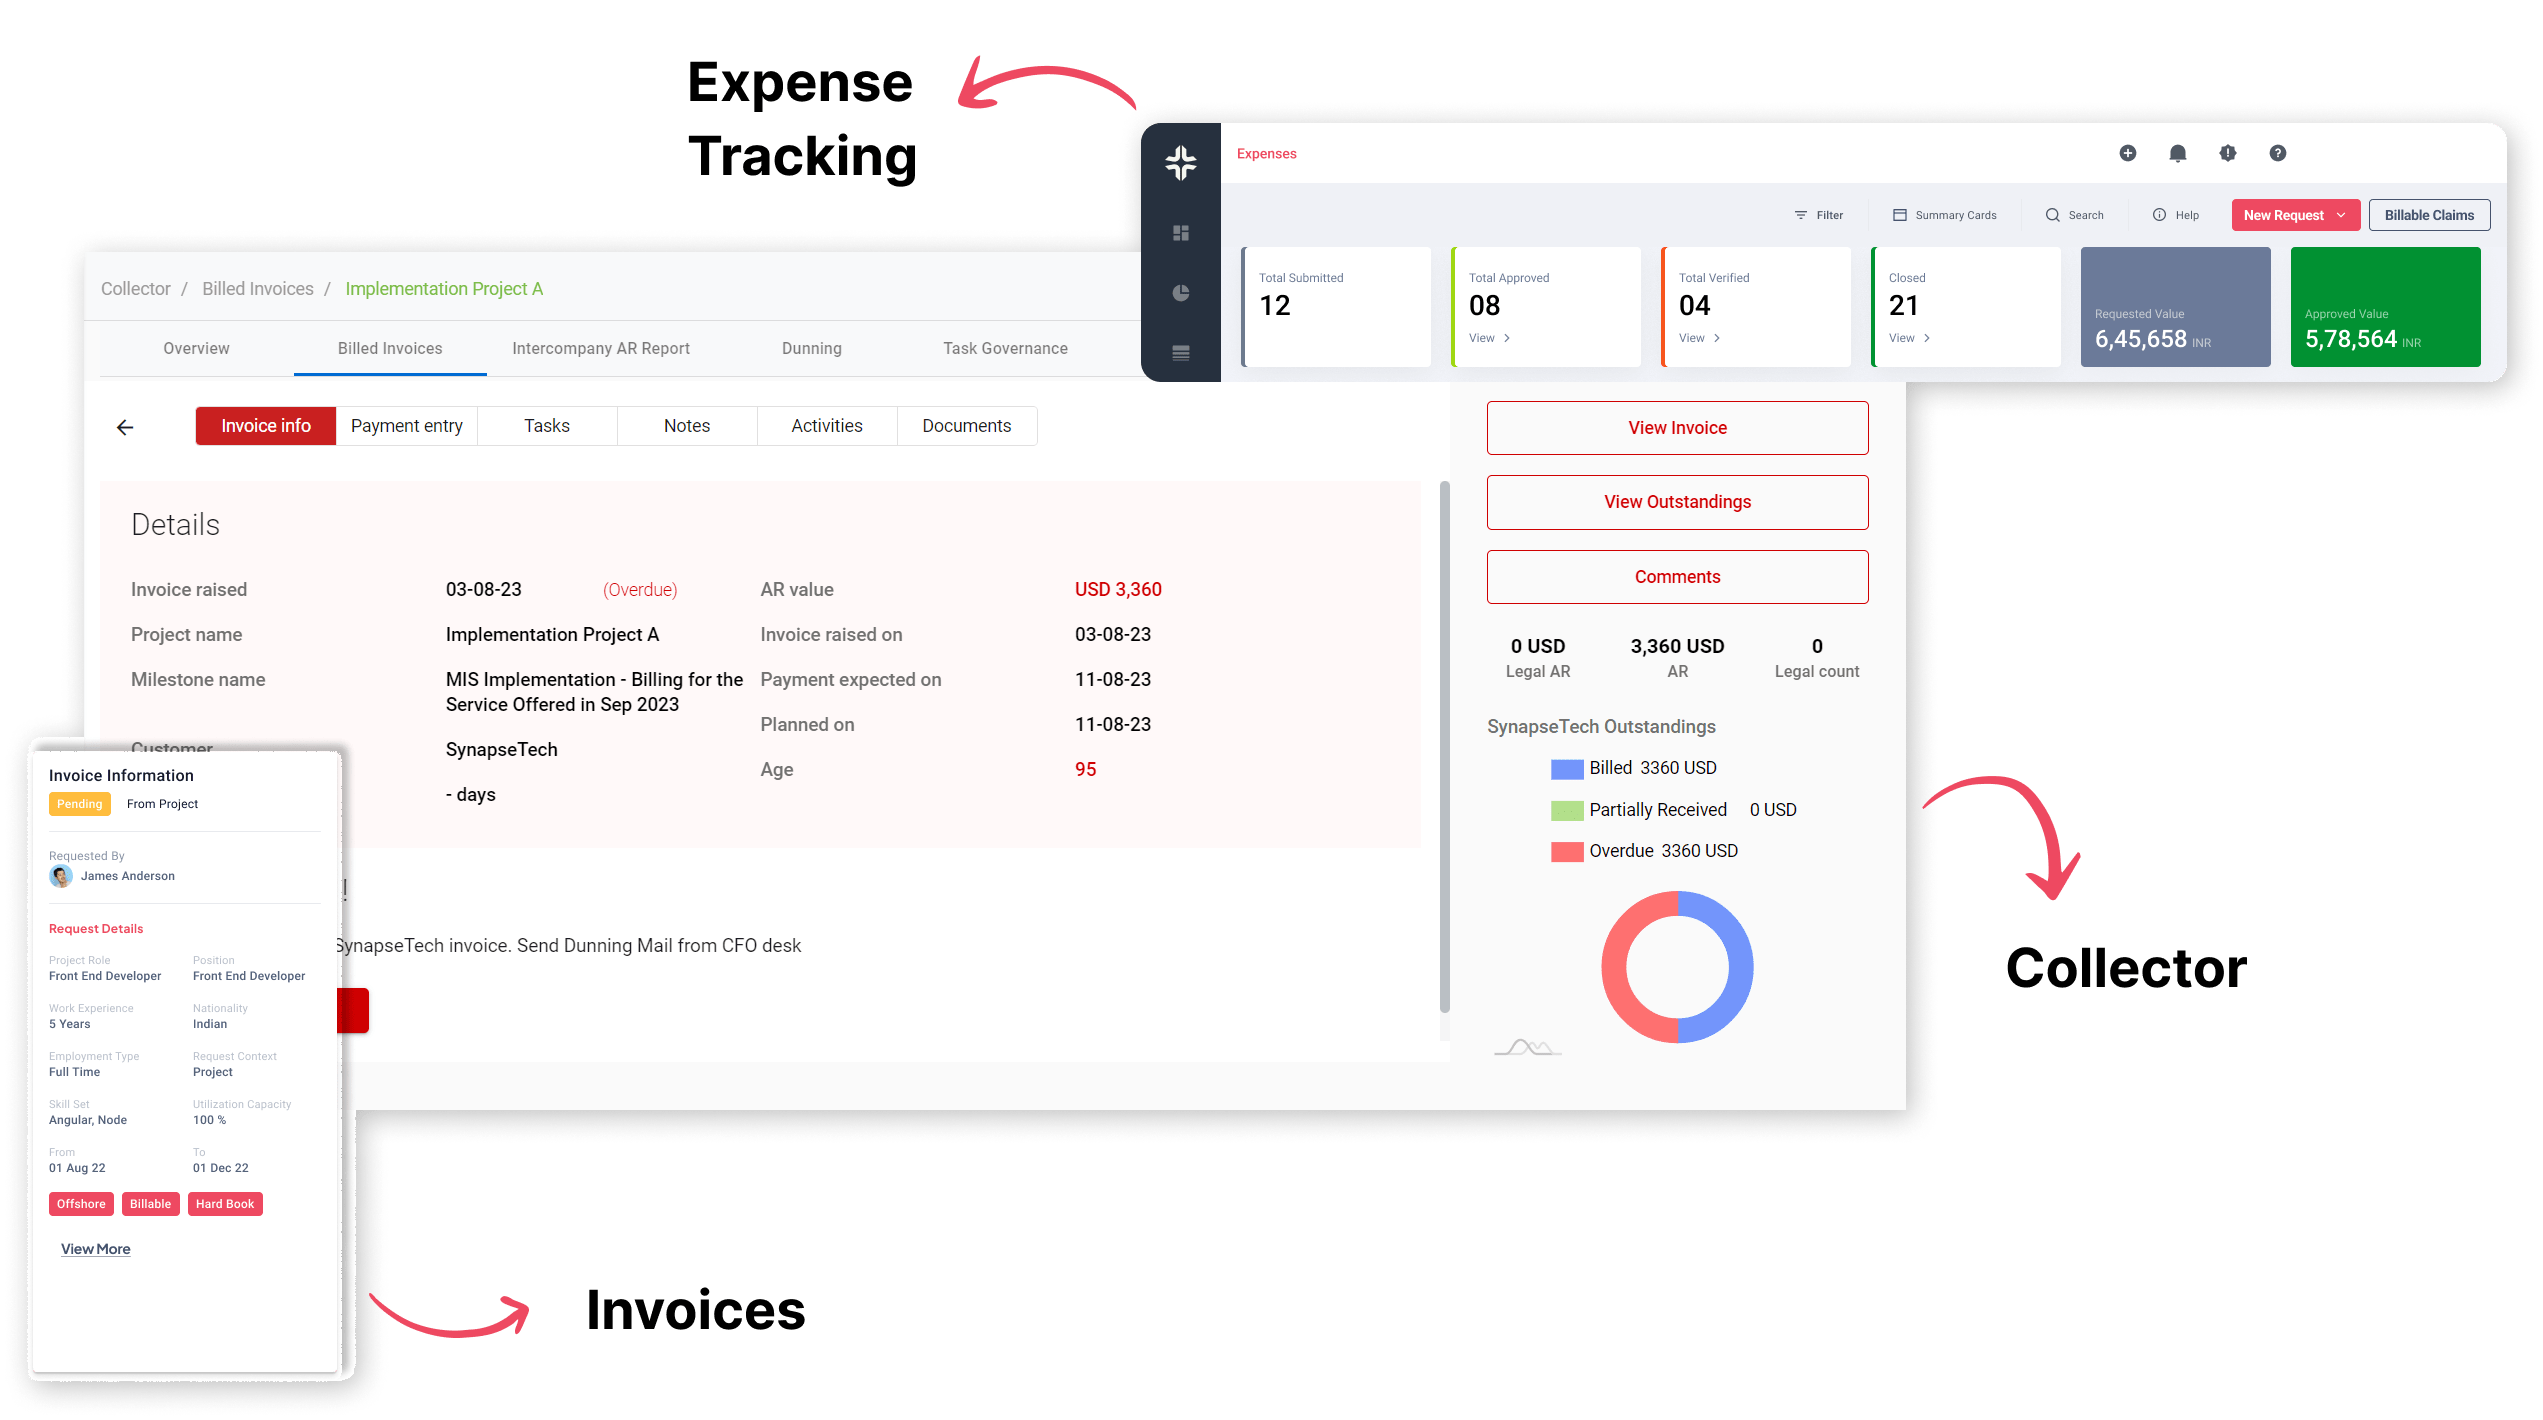Select pie chart icon in sidebar
Image resolution: width=2543 pixels, height=1420 pixels.
(x=1181, y=293)
